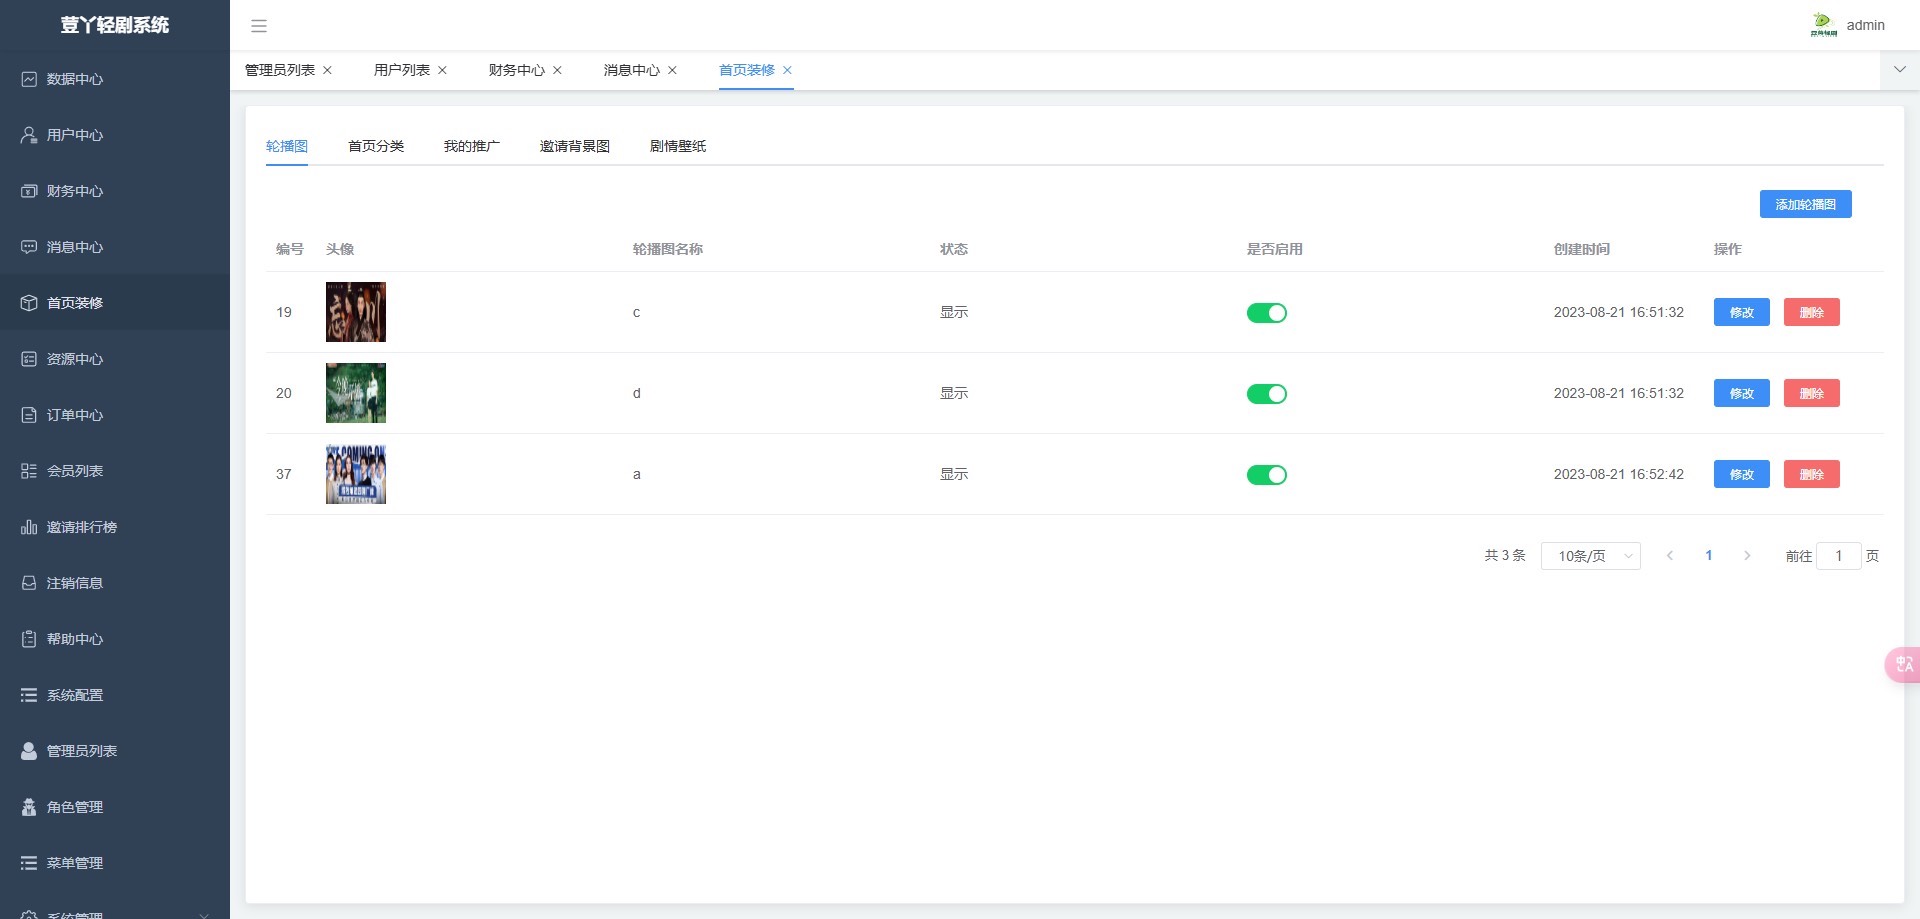The height and width of the screenshot is (919, 1920).
Task: Open 角色管理 in the sidebar
Action: [74, 807]
